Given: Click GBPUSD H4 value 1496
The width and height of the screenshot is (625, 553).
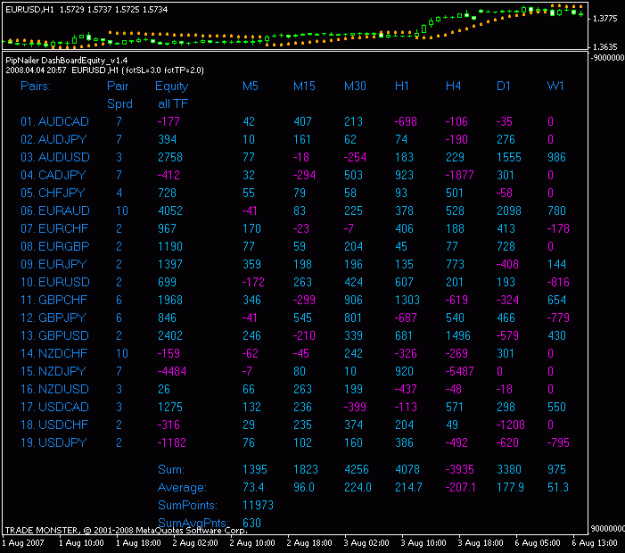Looking at the screenshot, I should (458, 336).
